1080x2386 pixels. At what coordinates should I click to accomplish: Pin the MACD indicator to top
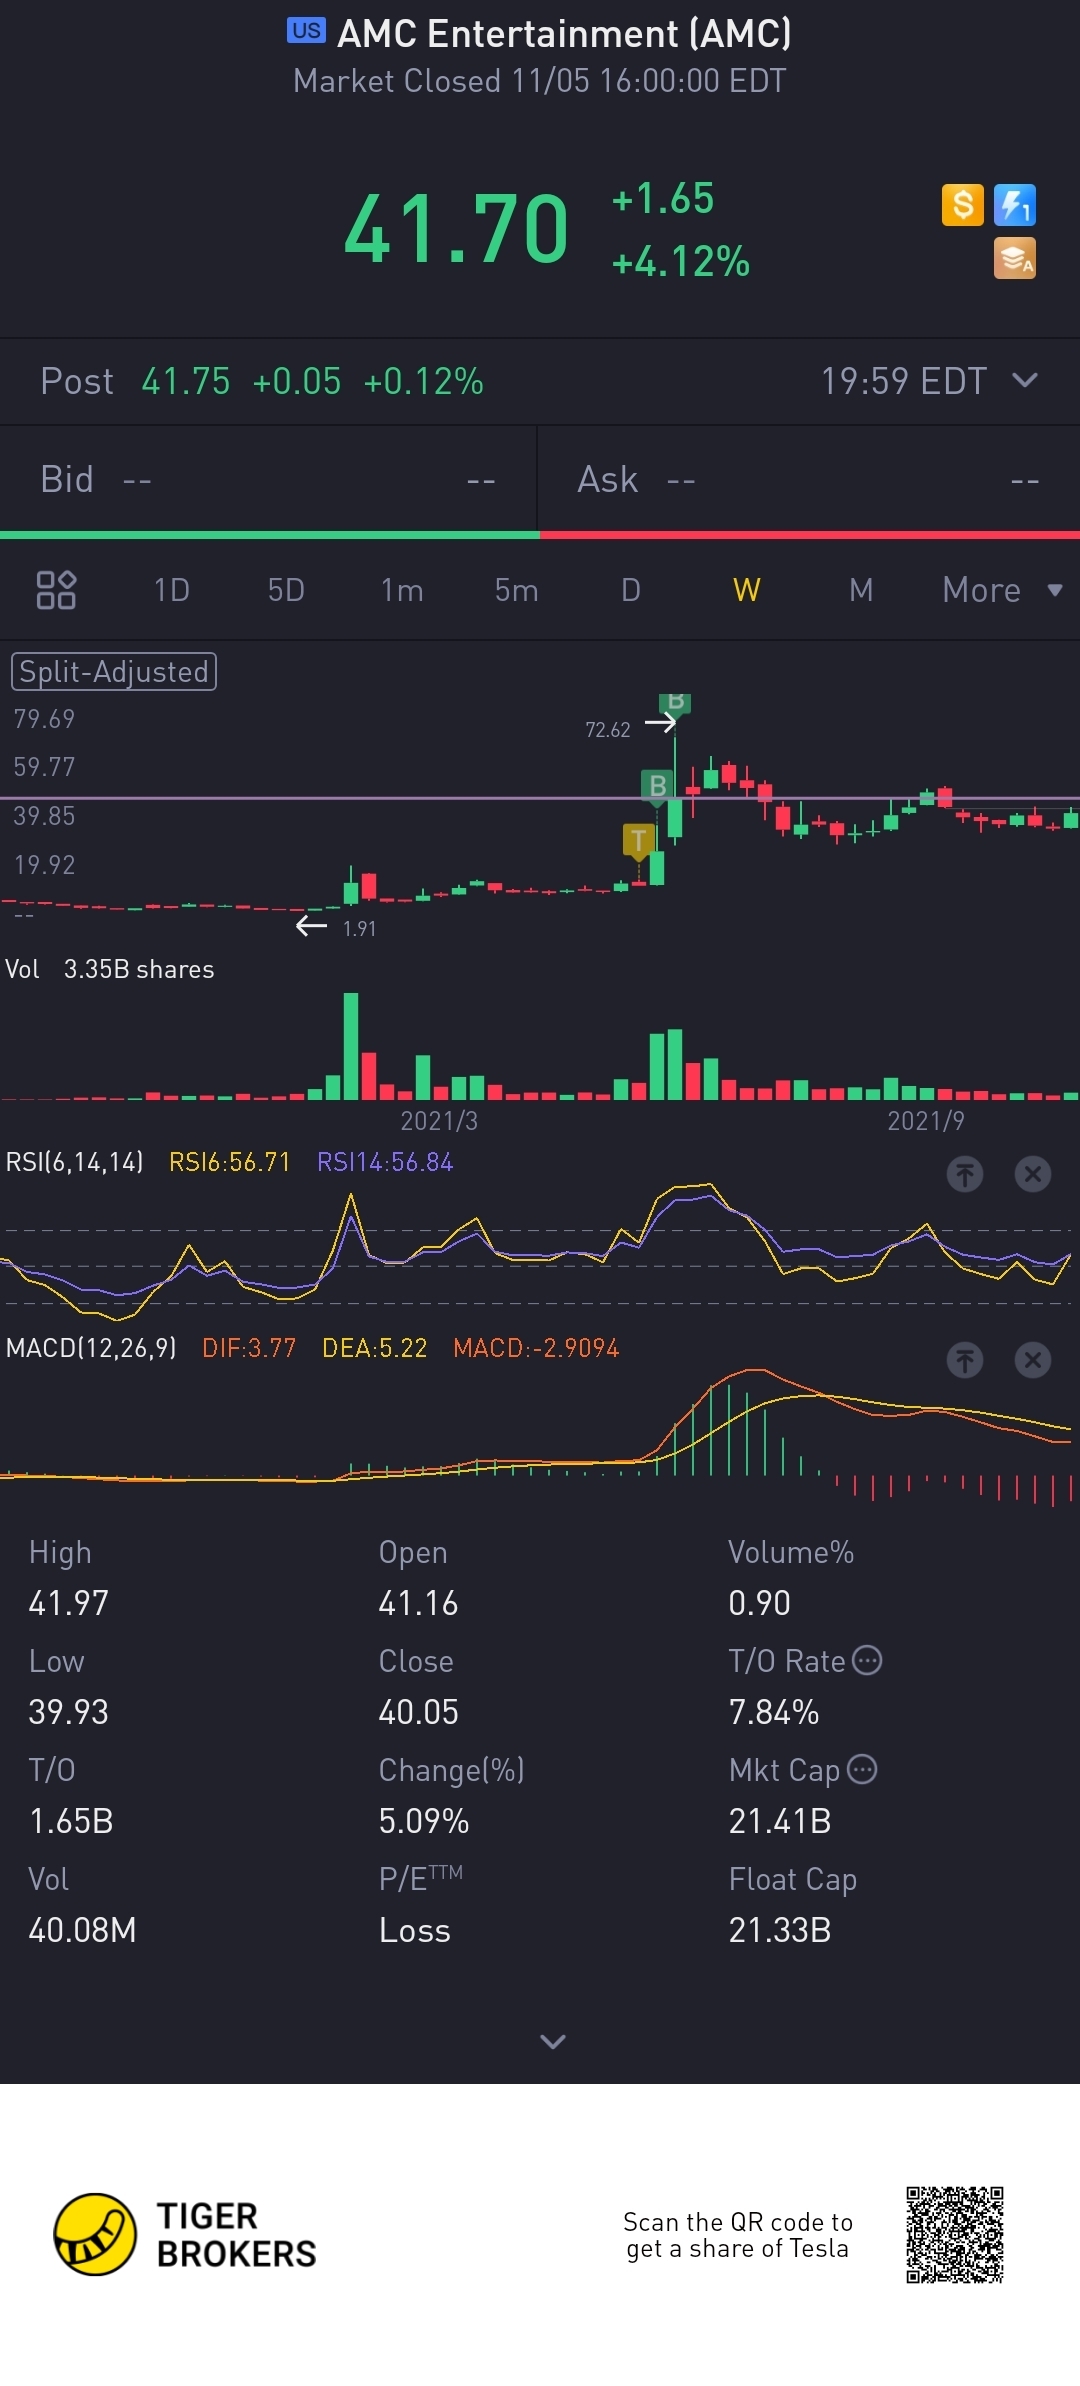965,1360
